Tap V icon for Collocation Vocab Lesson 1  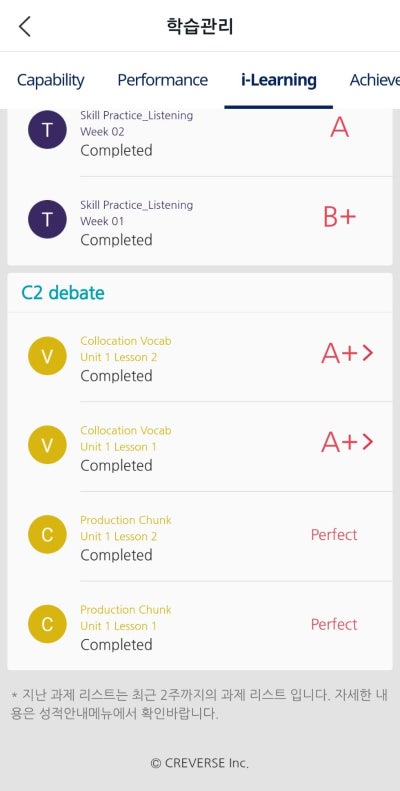pyautogui.click(x=47, y=444)
